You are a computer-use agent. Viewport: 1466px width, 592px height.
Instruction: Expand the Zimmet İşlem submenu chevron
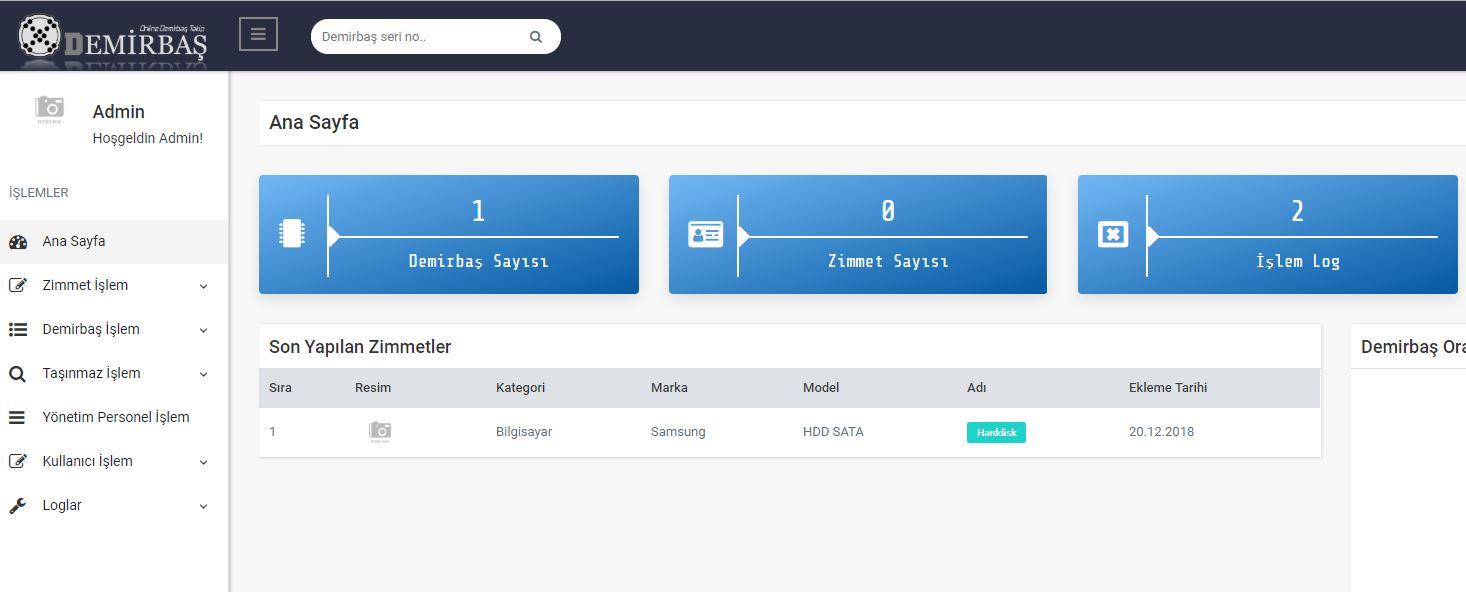[204, 286]
